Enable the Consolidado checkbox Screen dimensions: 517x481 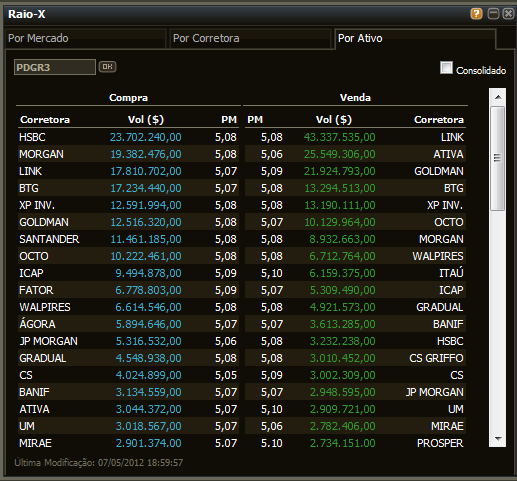tap(446, 68)
